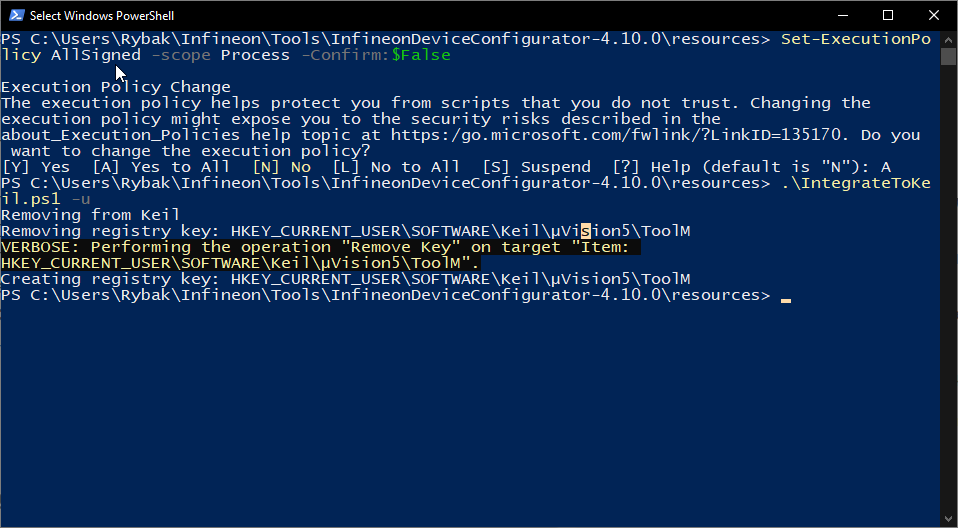Screen dimensions: 958x528
Task: Click the scrollbar up arrow
Action: 948,38
